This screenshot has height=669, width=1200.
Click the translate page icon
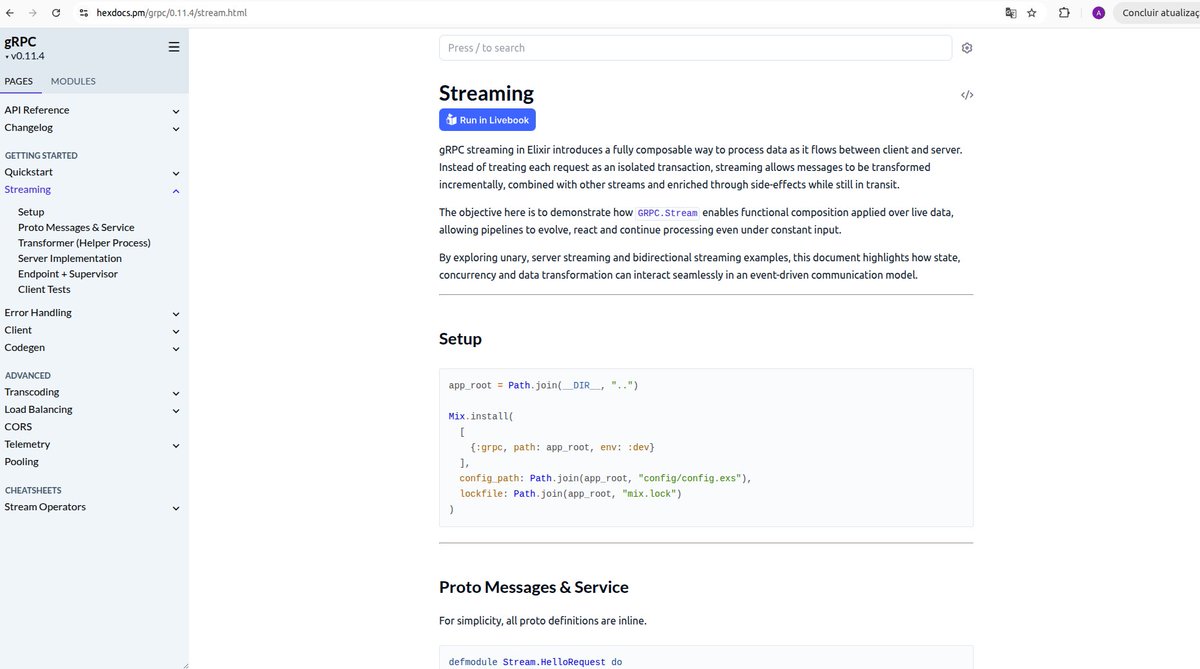1011,13
